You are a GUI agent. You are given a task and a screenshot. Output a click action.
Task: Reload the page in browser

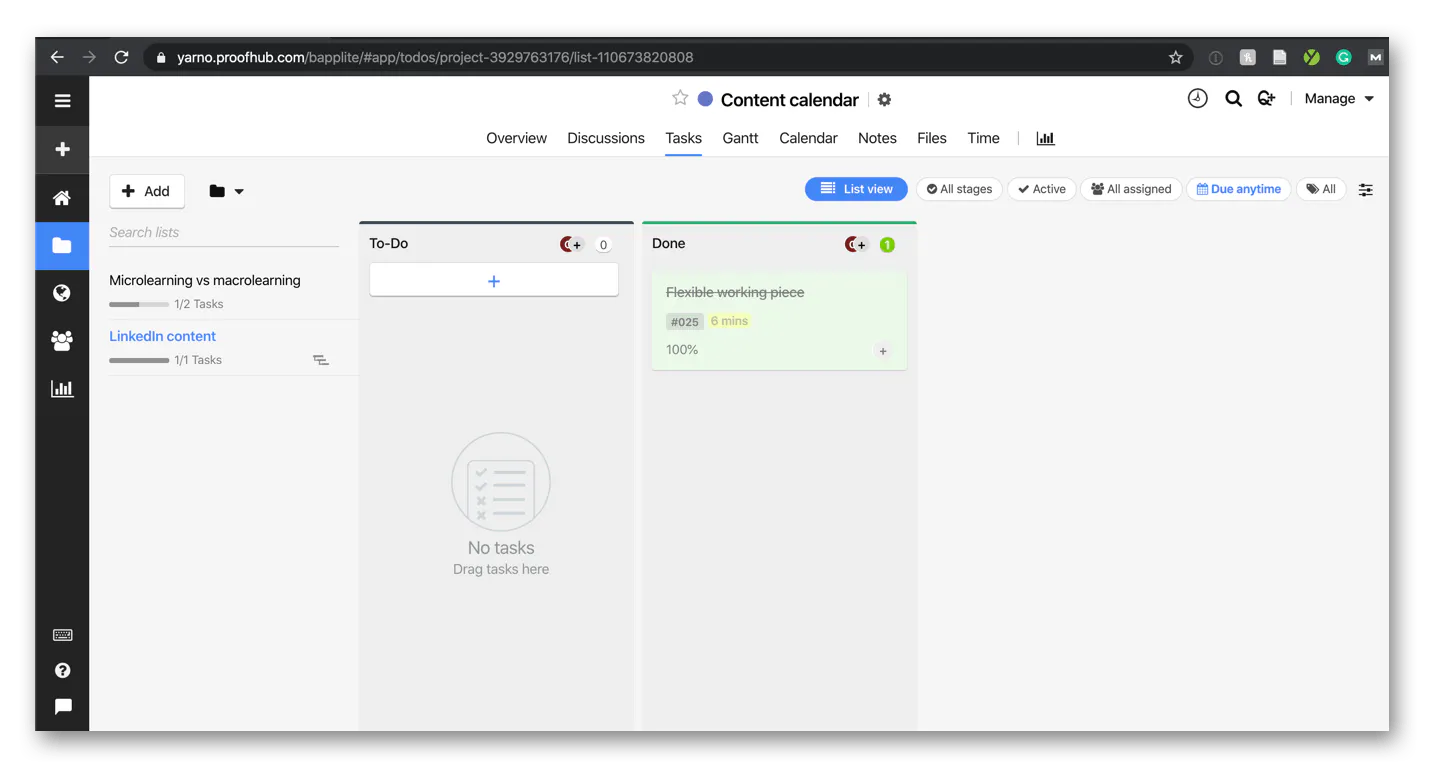(121, 57)
